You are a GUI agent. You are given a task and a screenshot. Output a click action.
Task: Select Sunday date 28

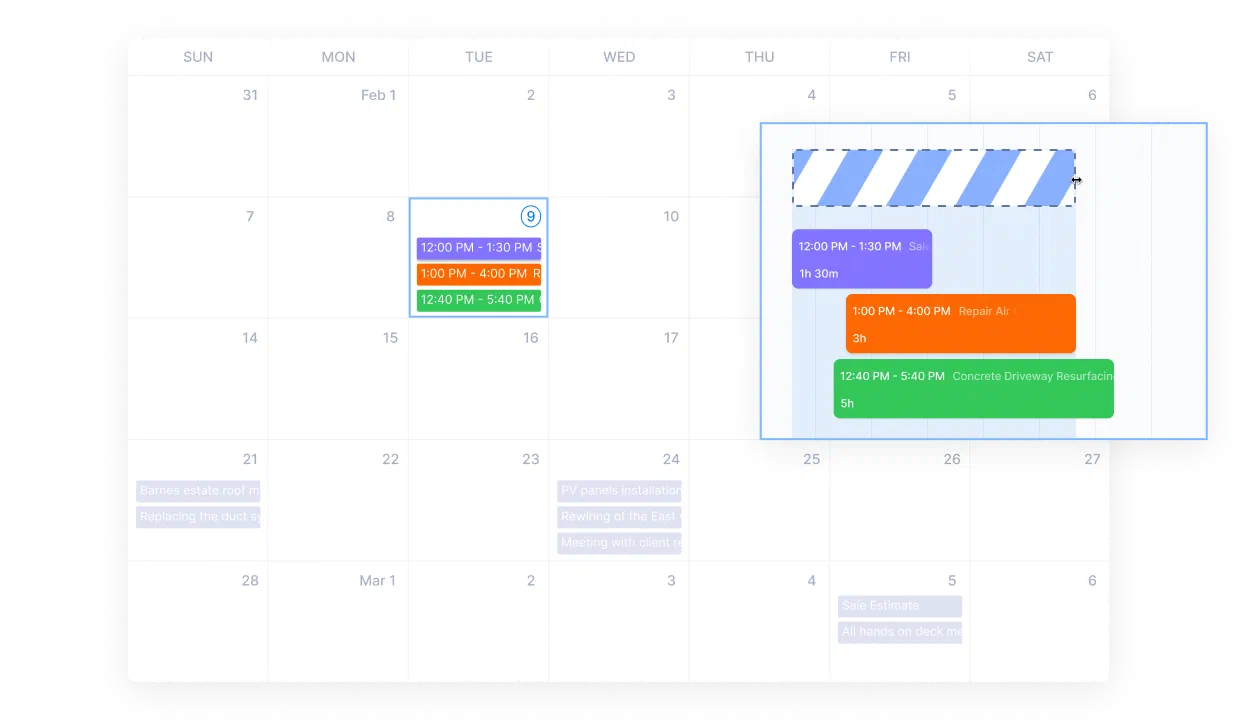(250, 580)
